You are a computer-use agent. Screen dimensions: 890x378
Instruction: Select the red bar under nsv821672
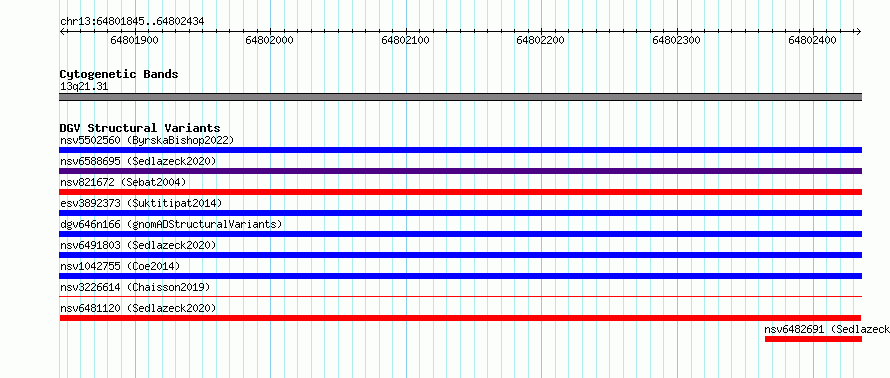pyautogui.click(x=460, y=192)
